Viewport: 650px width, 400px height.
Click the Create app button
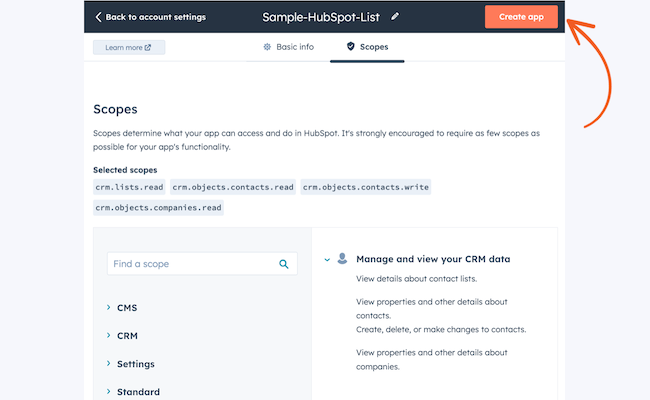tap(521, 17)
